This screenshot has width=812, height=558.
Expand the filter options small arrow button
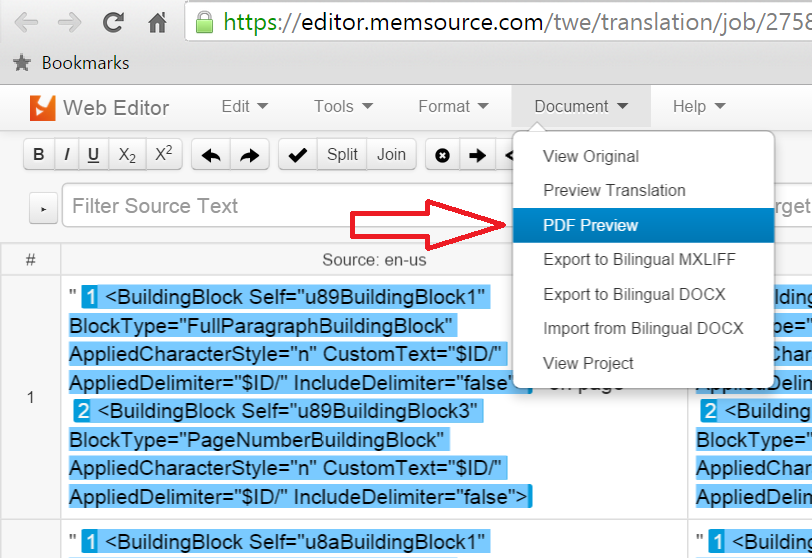tap(44, 209)
